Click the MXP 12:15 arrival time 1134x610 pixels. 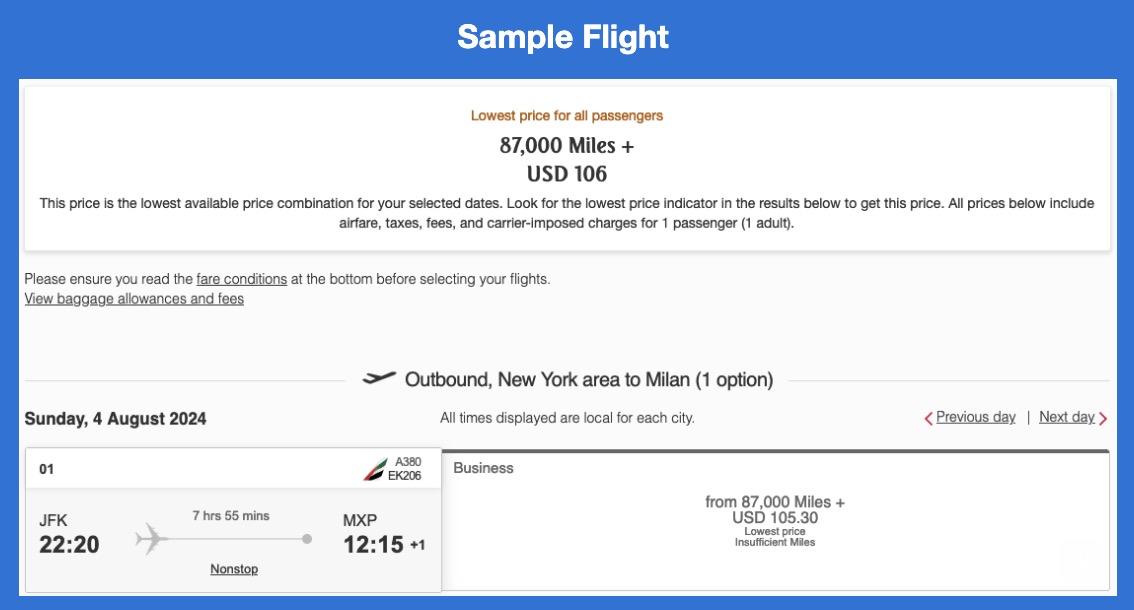coord(374,544)
